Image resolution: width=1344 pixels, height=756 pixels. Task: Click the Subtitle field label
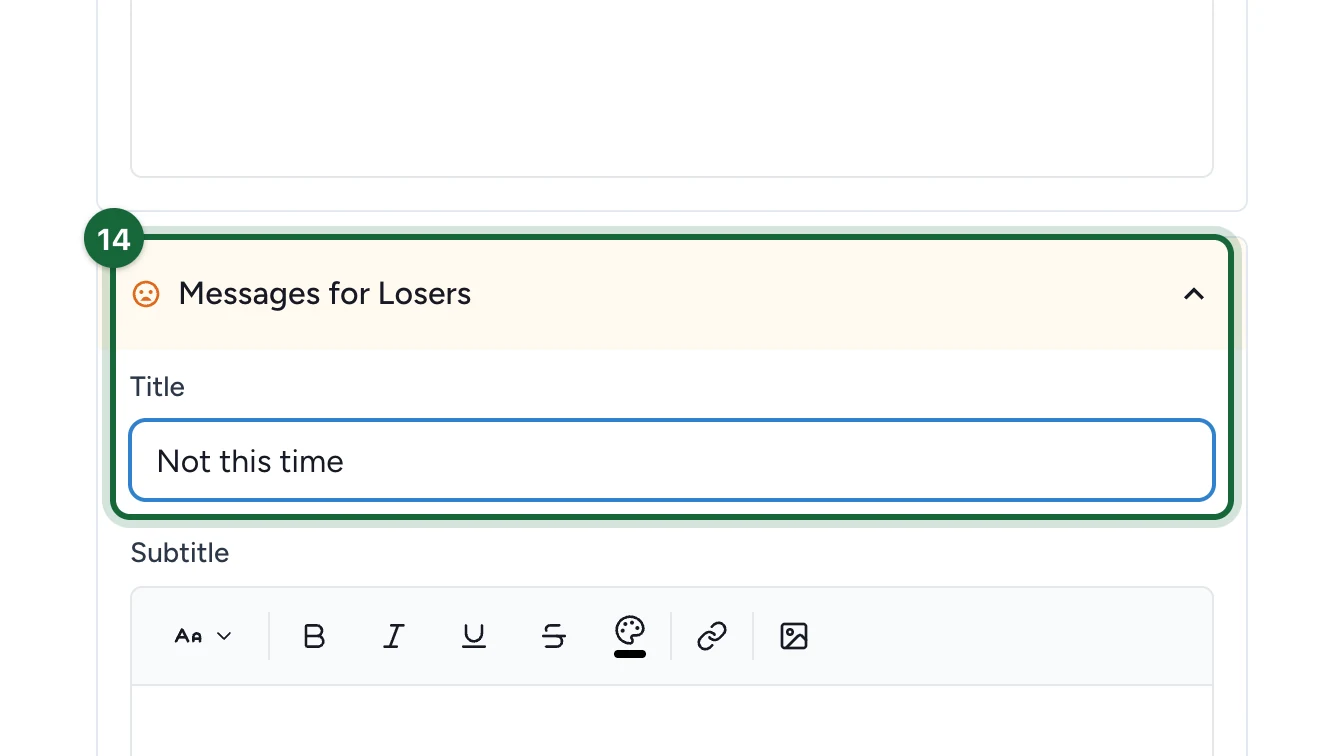point(180,553)
